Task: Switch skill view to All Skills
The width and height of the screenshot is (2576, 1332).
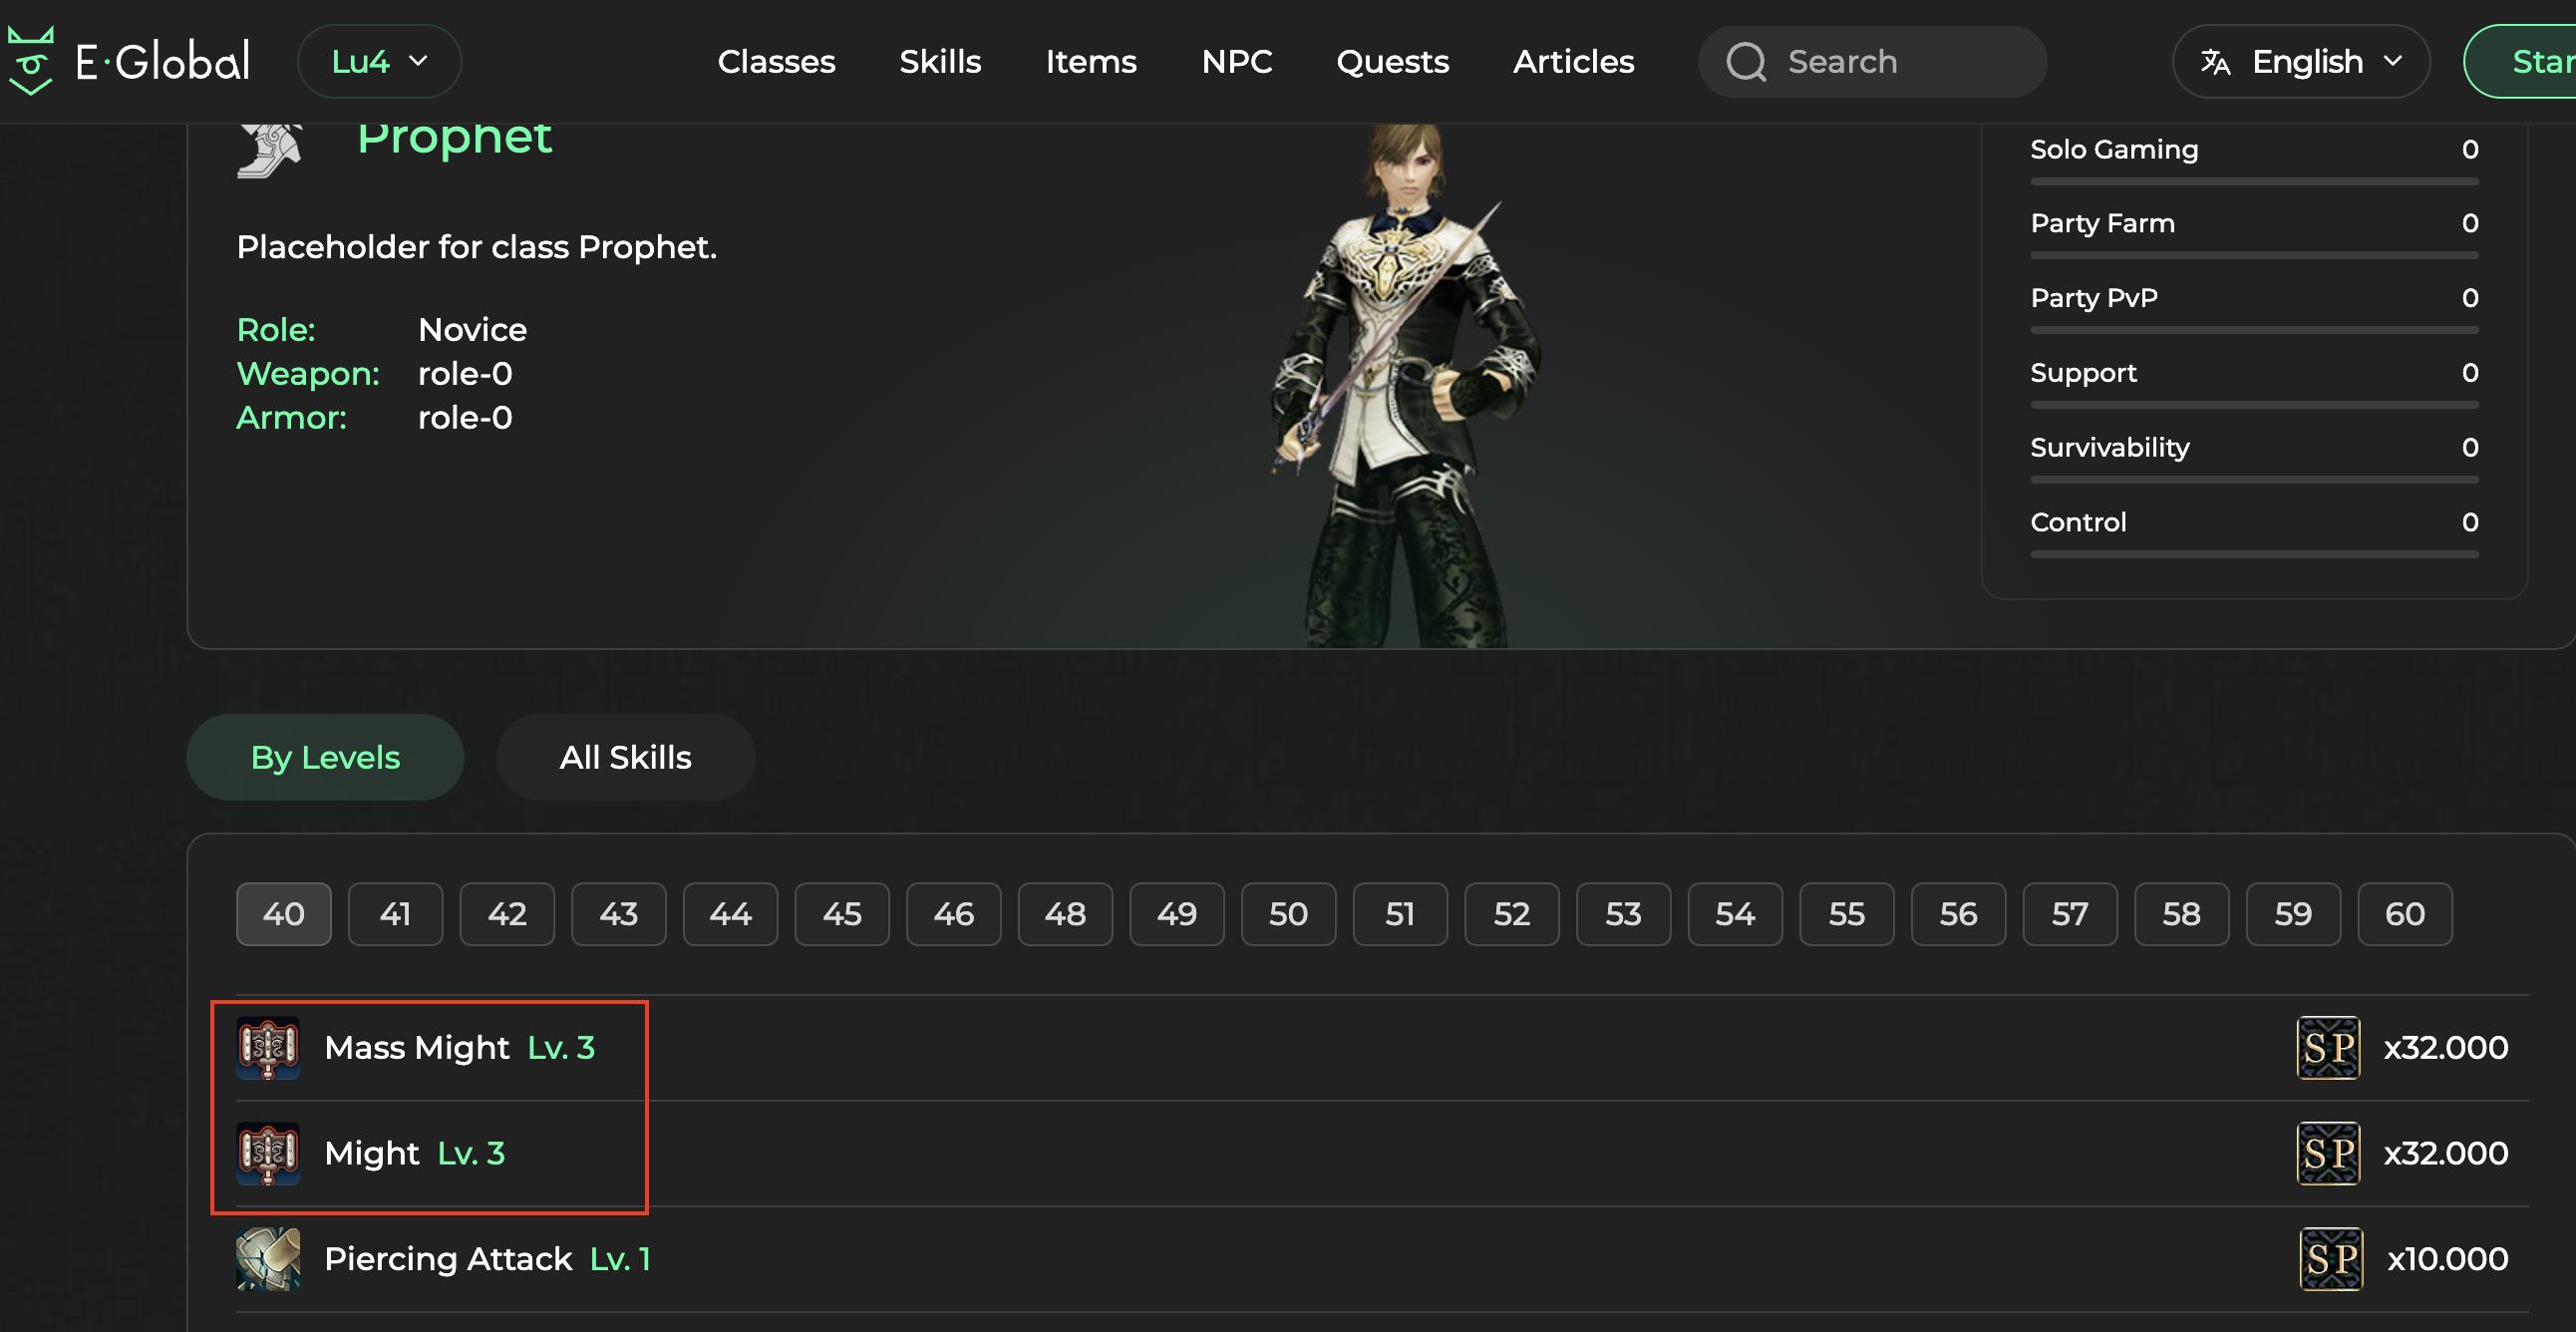Action: (625, 757)
